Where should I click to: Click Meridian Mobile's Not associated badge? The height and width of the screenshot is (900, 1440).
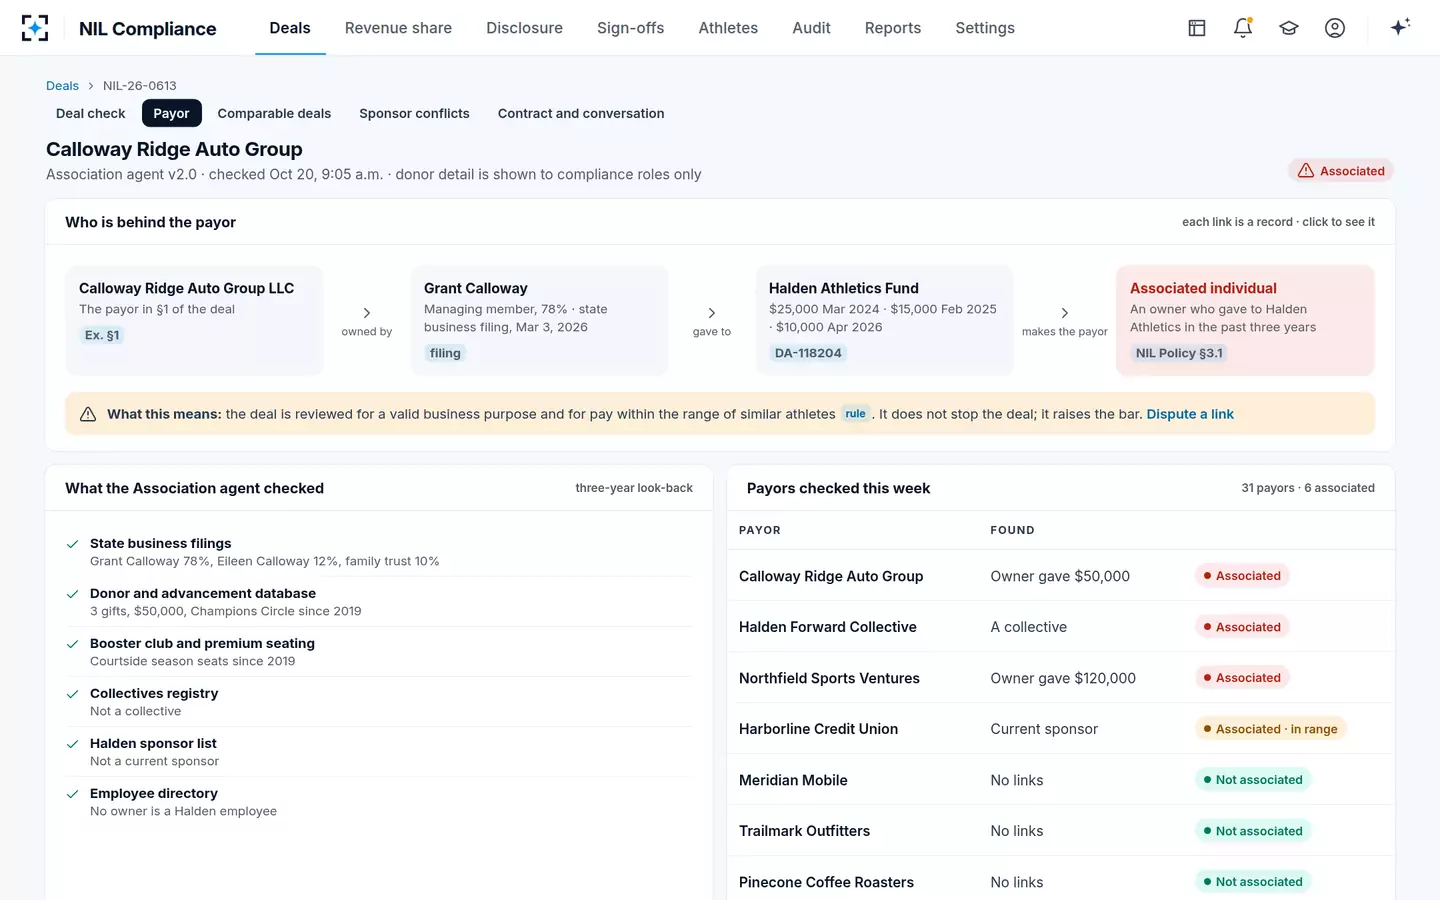tap(1253, 780)
